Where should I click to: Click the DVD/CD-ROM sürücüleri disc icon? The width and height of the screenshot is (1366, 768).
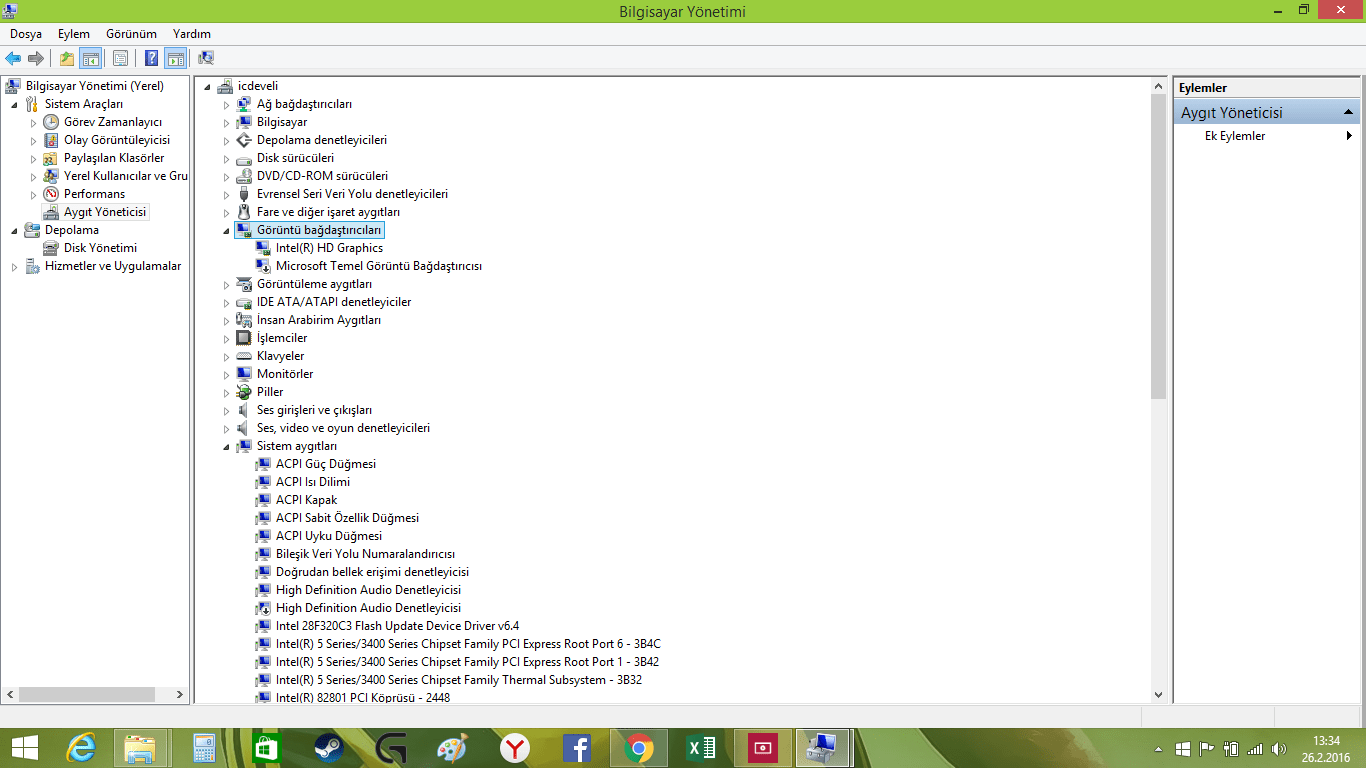(244, 176)
